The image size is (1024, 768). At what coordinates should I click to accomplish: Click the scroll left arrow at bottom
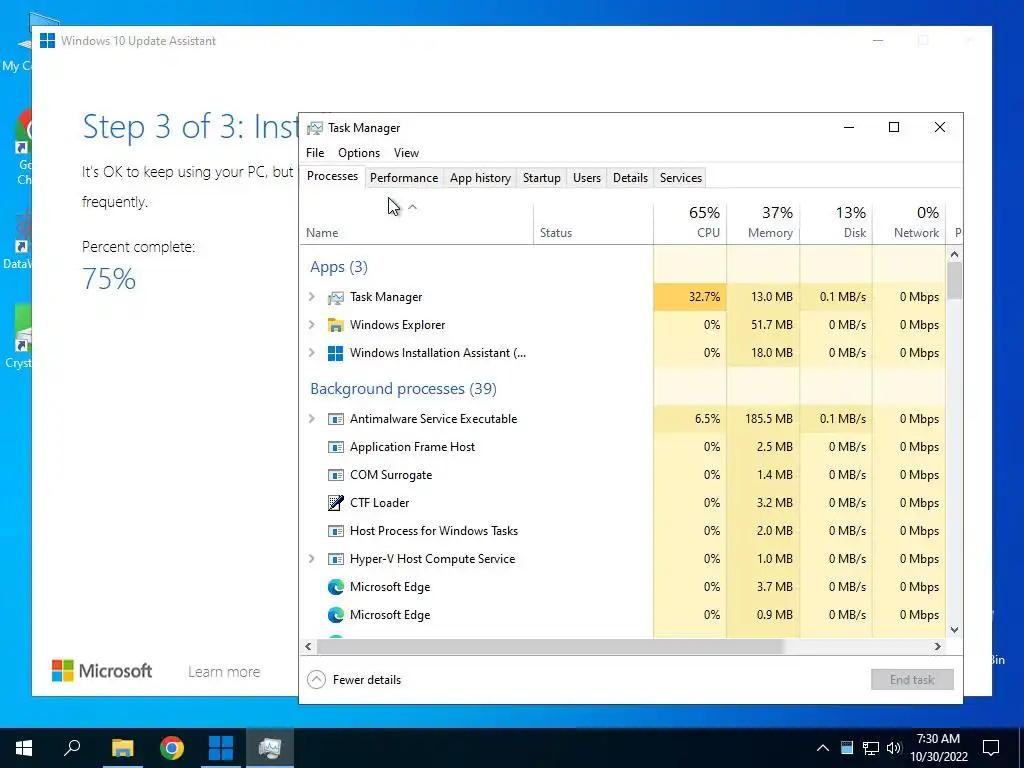[308, 647]
